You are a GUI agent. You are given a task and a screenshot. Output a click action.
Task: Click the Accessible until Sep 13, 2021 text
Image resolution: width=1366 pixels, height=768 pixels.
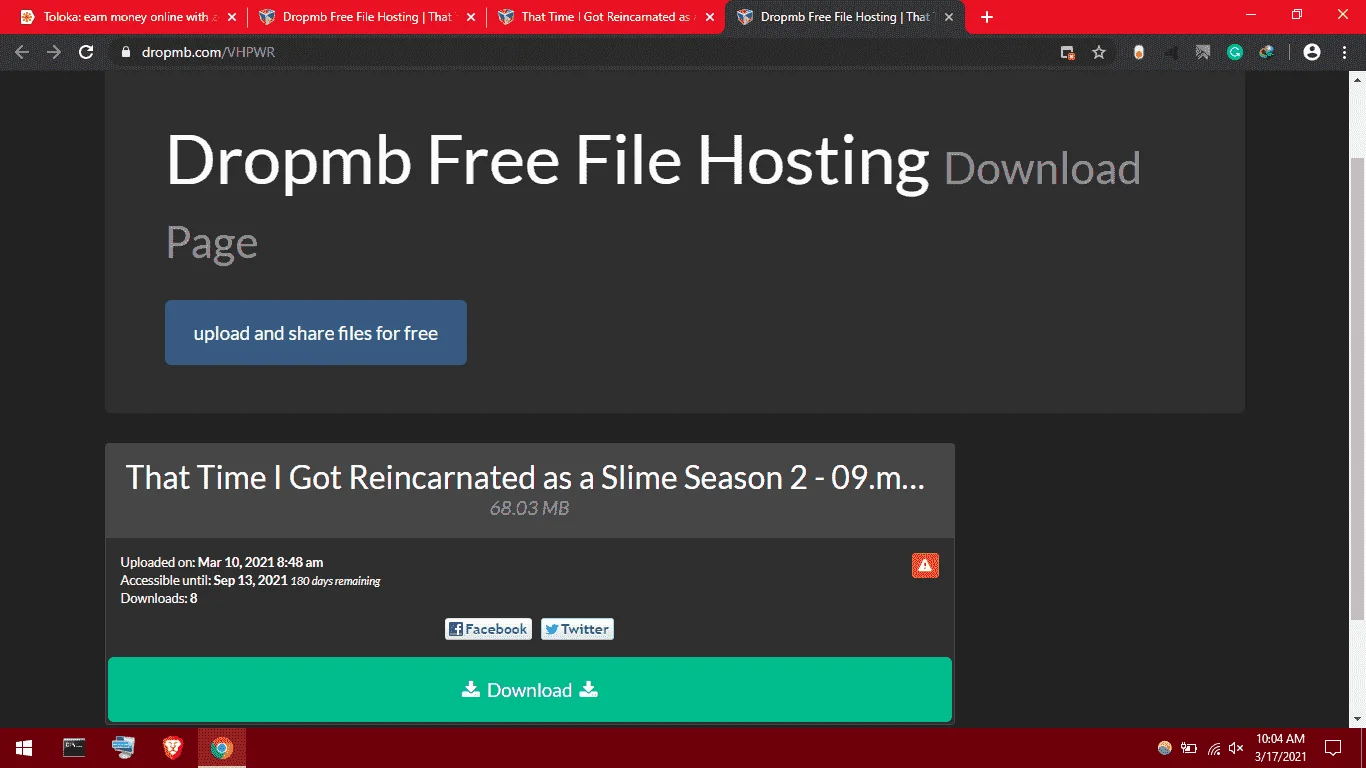point(204,580)
